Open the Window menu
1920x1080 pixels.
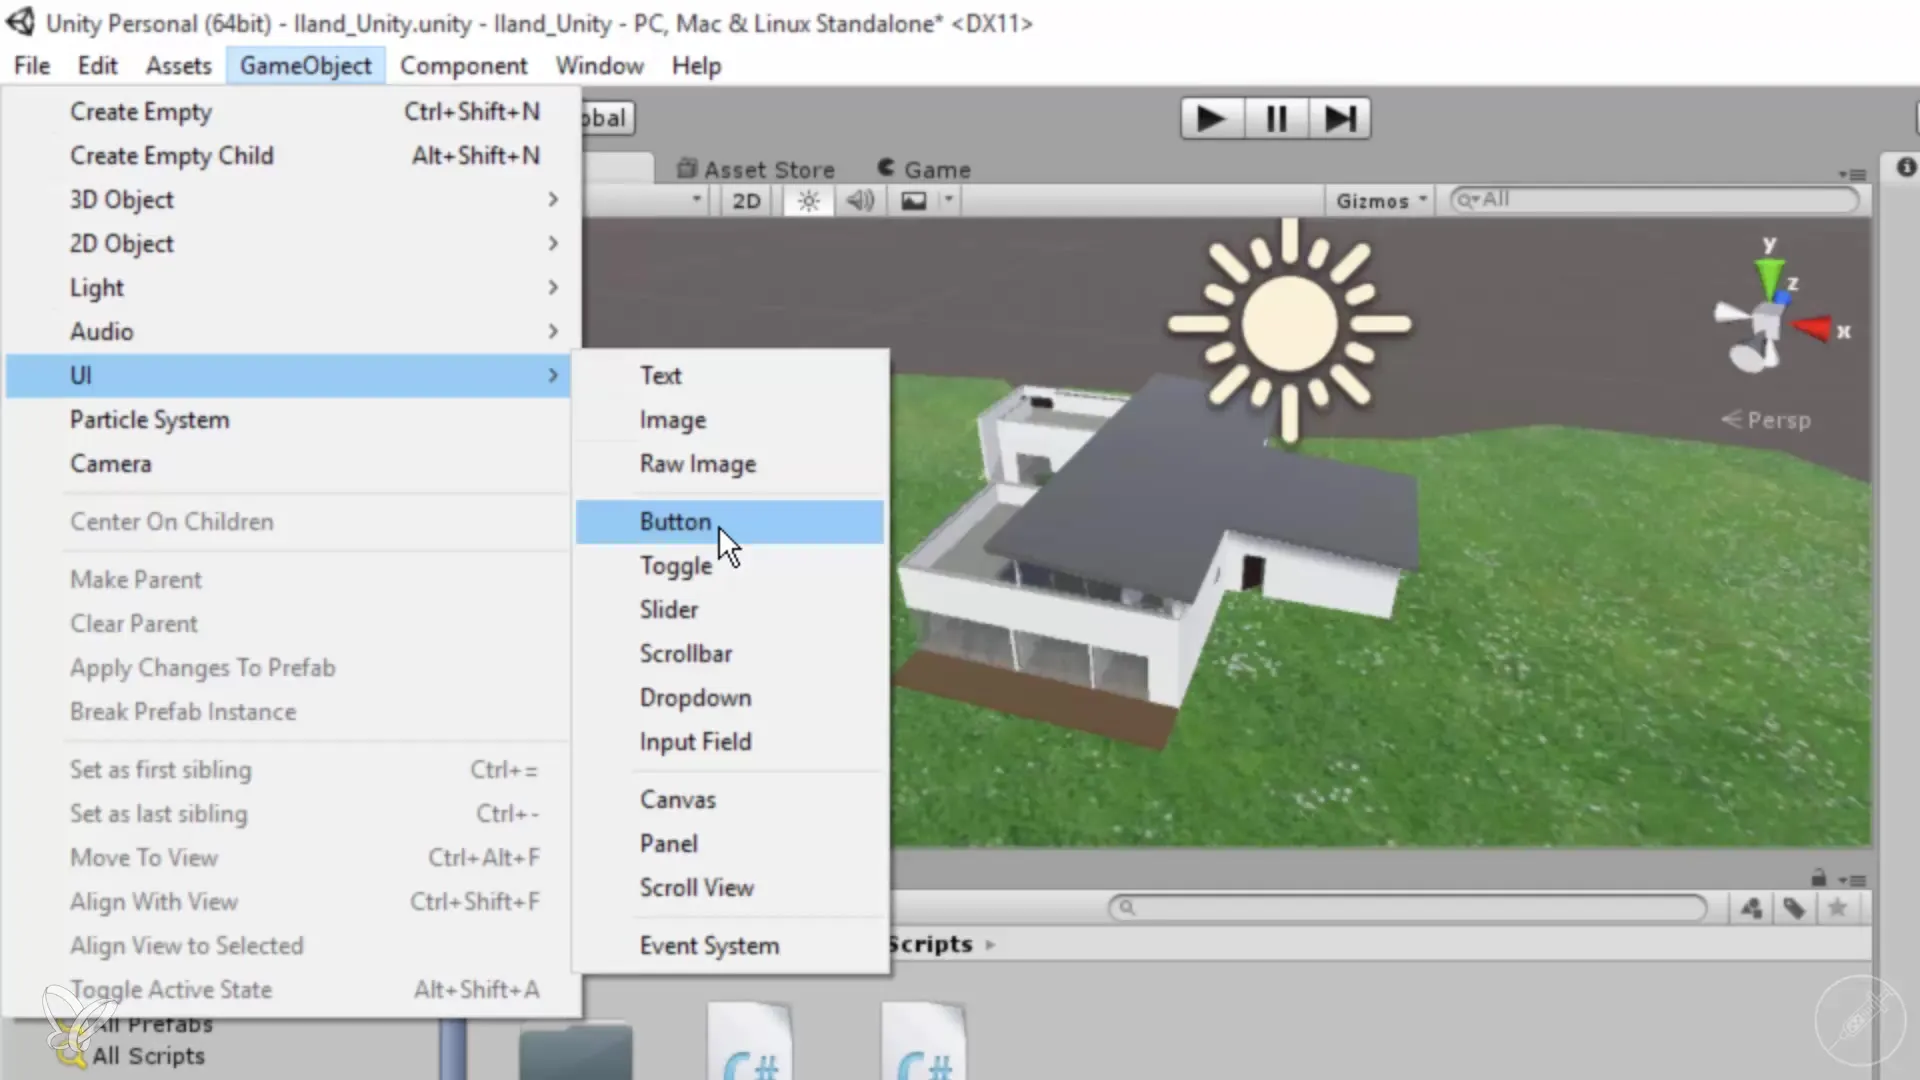click(600, 66)
